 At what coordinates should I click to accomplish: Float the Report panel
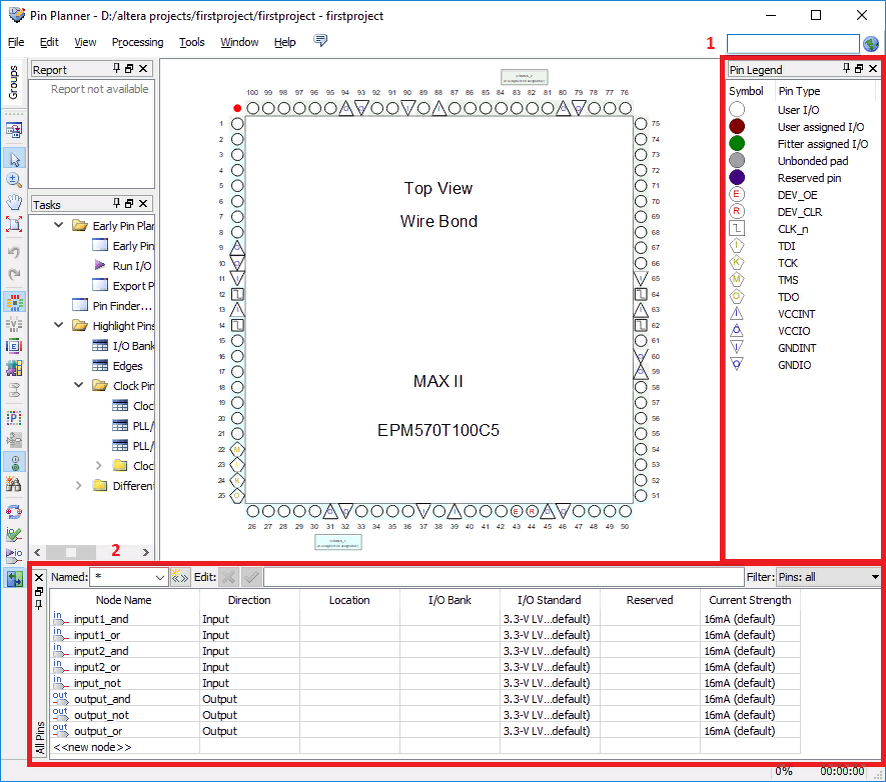129,68
